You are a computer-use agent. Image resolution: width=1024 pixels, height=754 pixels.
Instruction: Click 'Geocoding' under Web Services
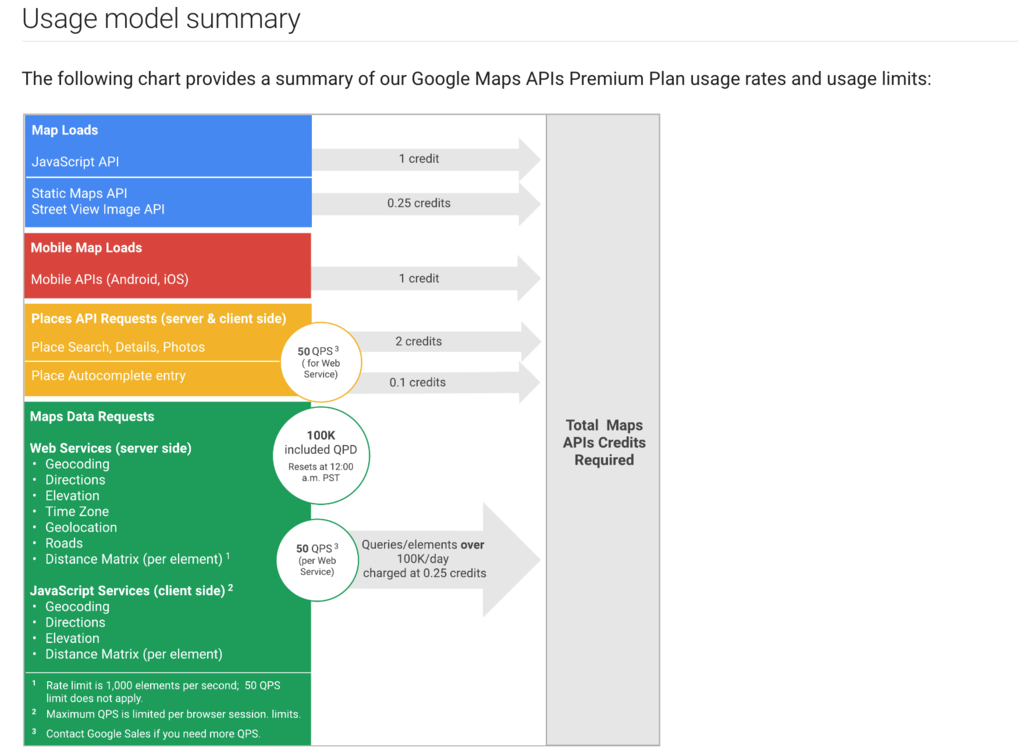pos(77,464)
